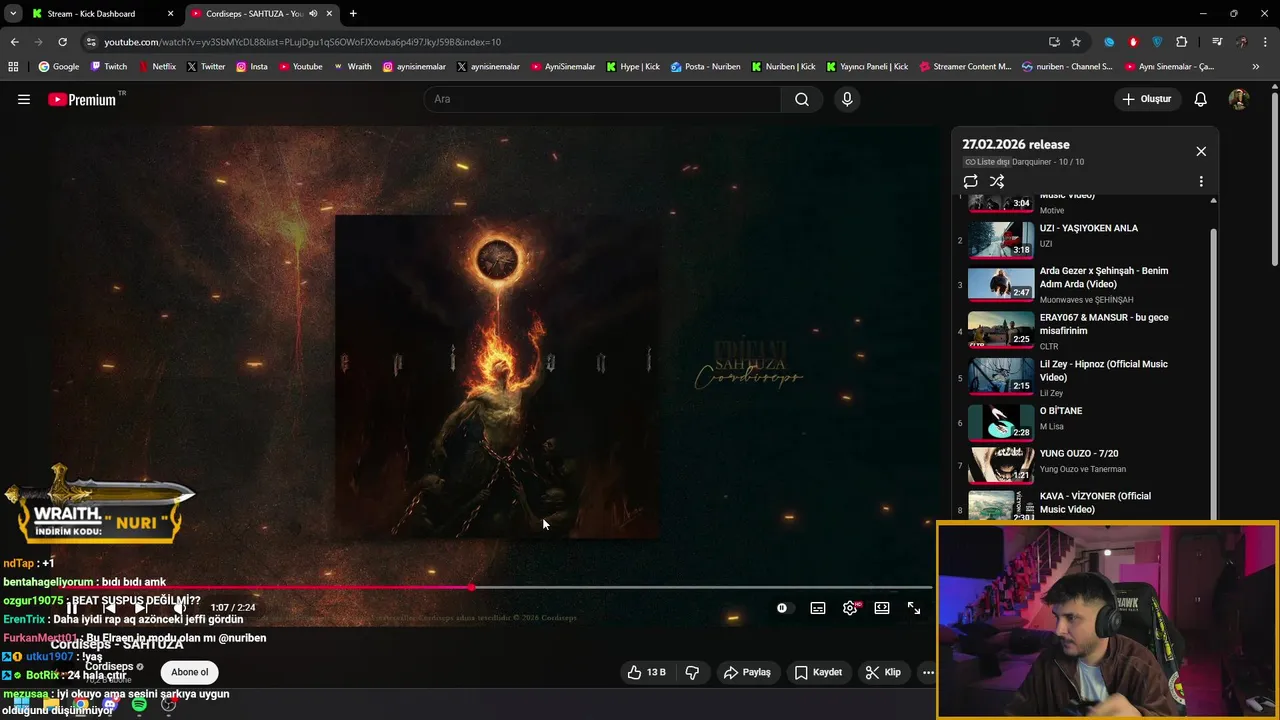Bookmark this page with star icon
The image size is (1280, 720).
click(1076, 42)
